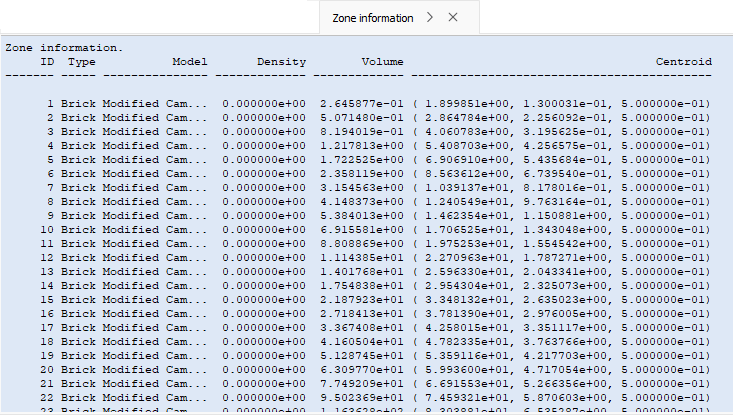Click the Density column header
Viewport: 733px width, 415px height.
click(x=281, y=62)
